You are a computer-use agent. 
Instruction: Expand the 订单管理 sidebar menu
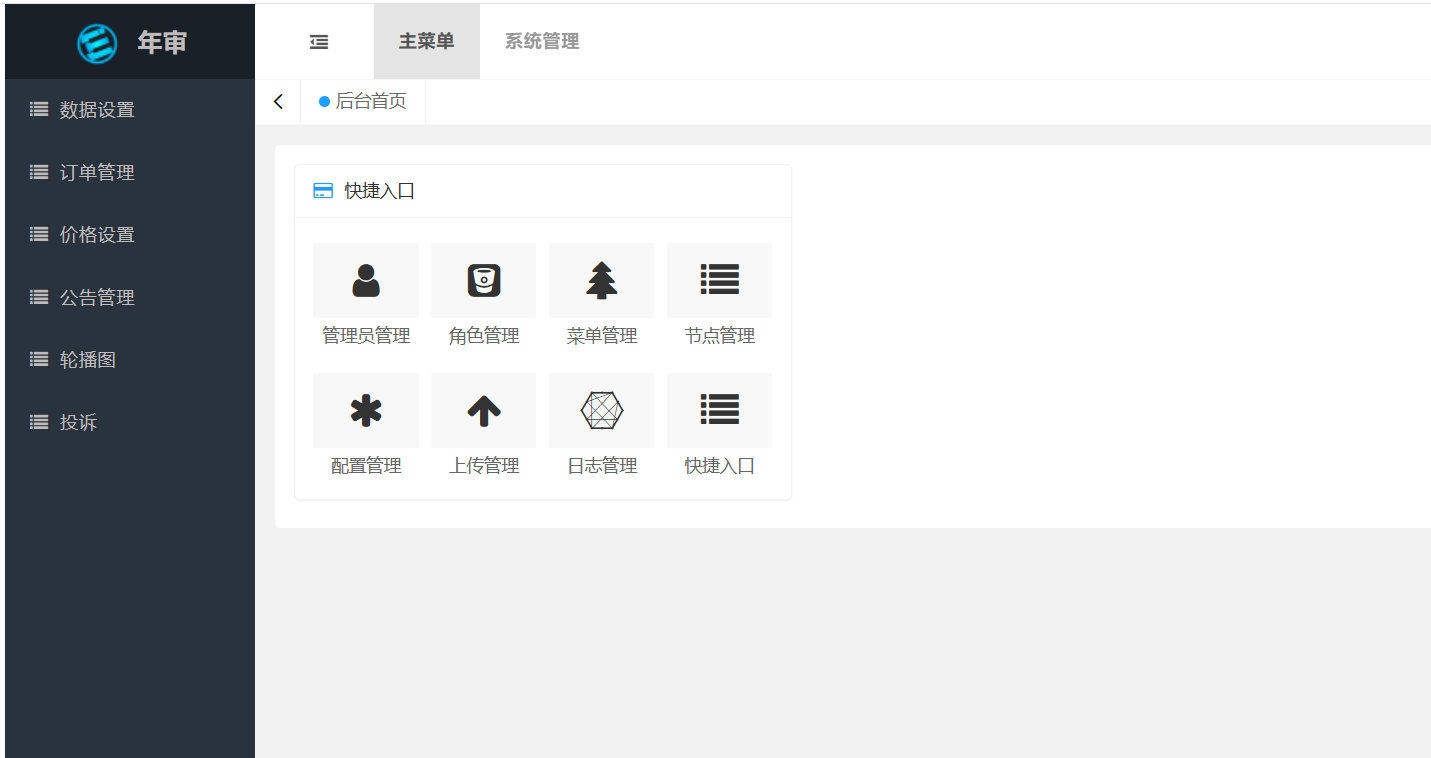(x=97, y=173)
